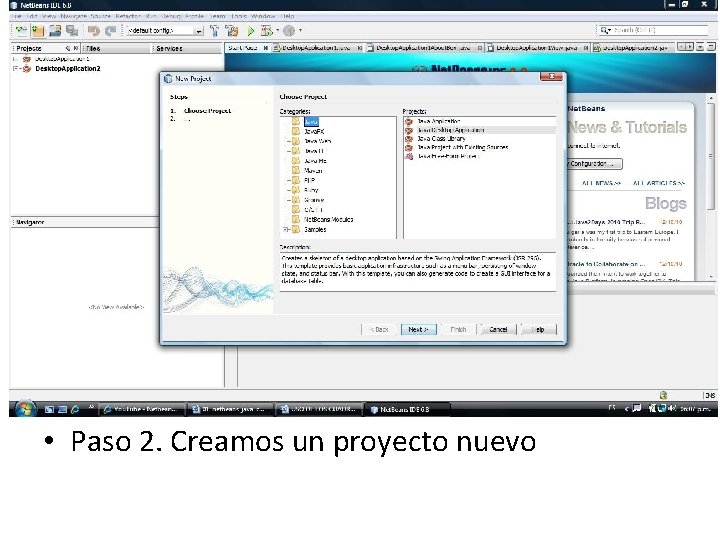
Task: Open the editor documents list dropdown
Action: pyautogui.click(x=700, y=47)
